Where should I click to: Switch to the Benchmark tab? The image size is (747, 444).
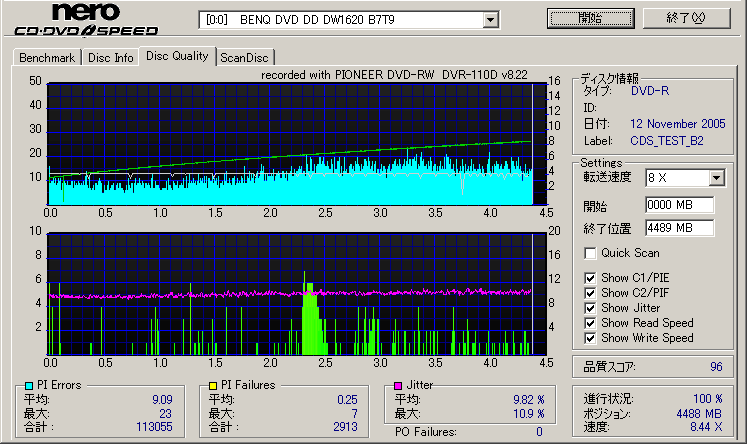pos(47,58)
